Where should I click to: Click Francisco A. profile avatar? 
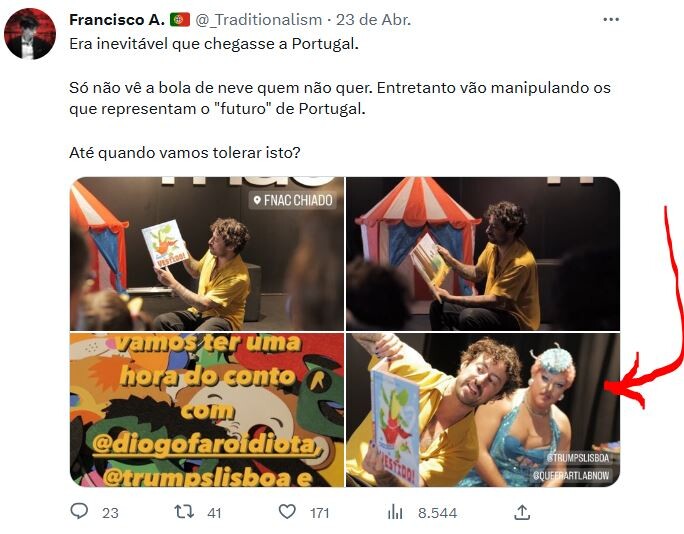[x=29, y=34]
